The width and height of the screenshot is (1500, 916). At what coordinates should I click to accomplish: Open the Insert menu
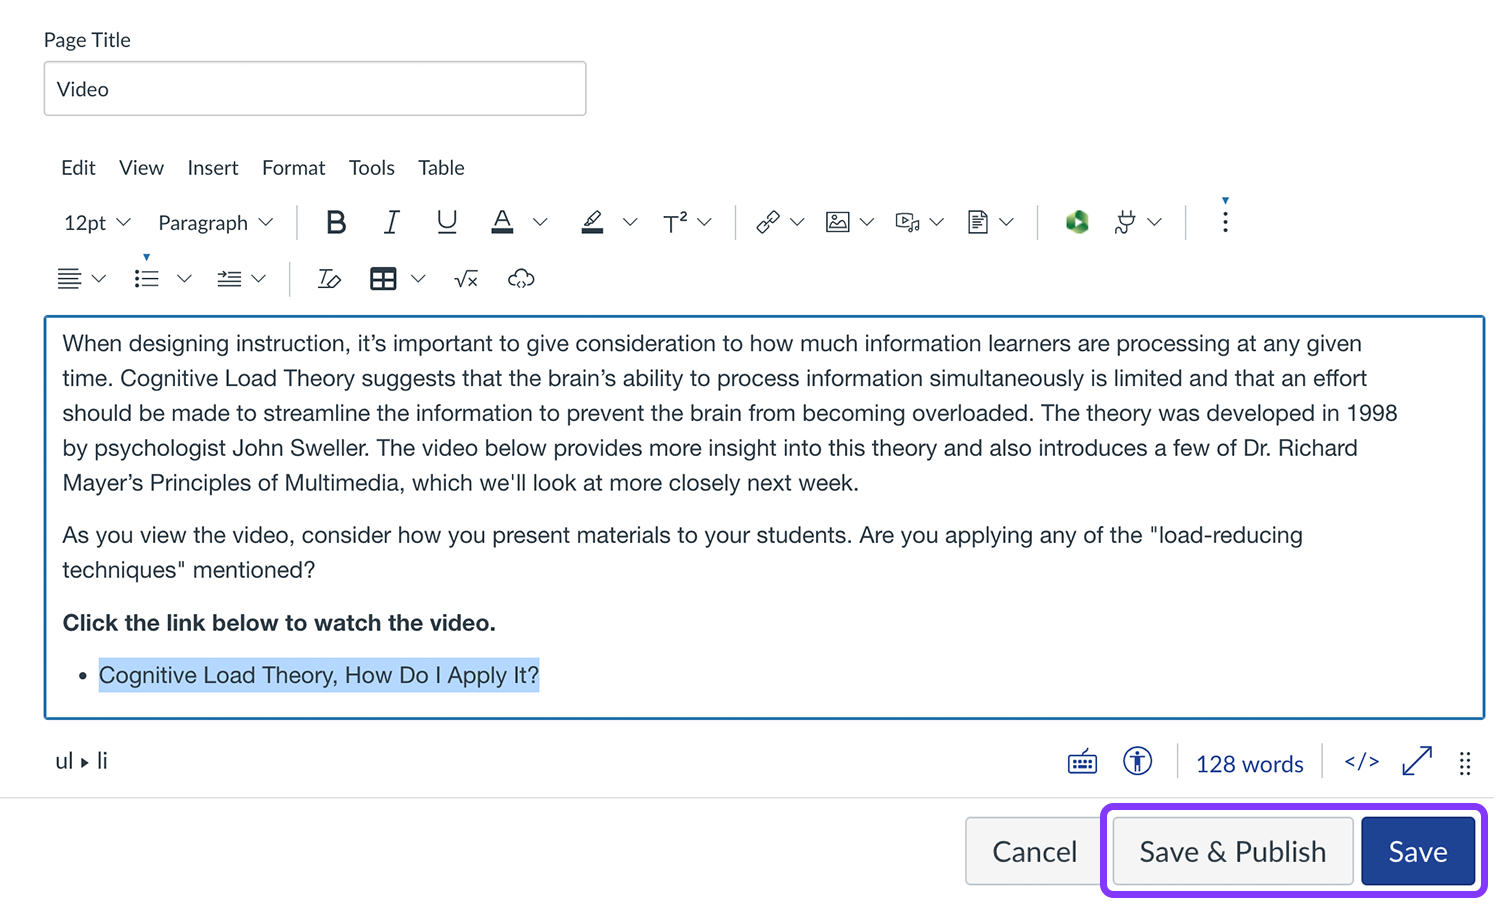pyautogui.click(x=213, y=167)
